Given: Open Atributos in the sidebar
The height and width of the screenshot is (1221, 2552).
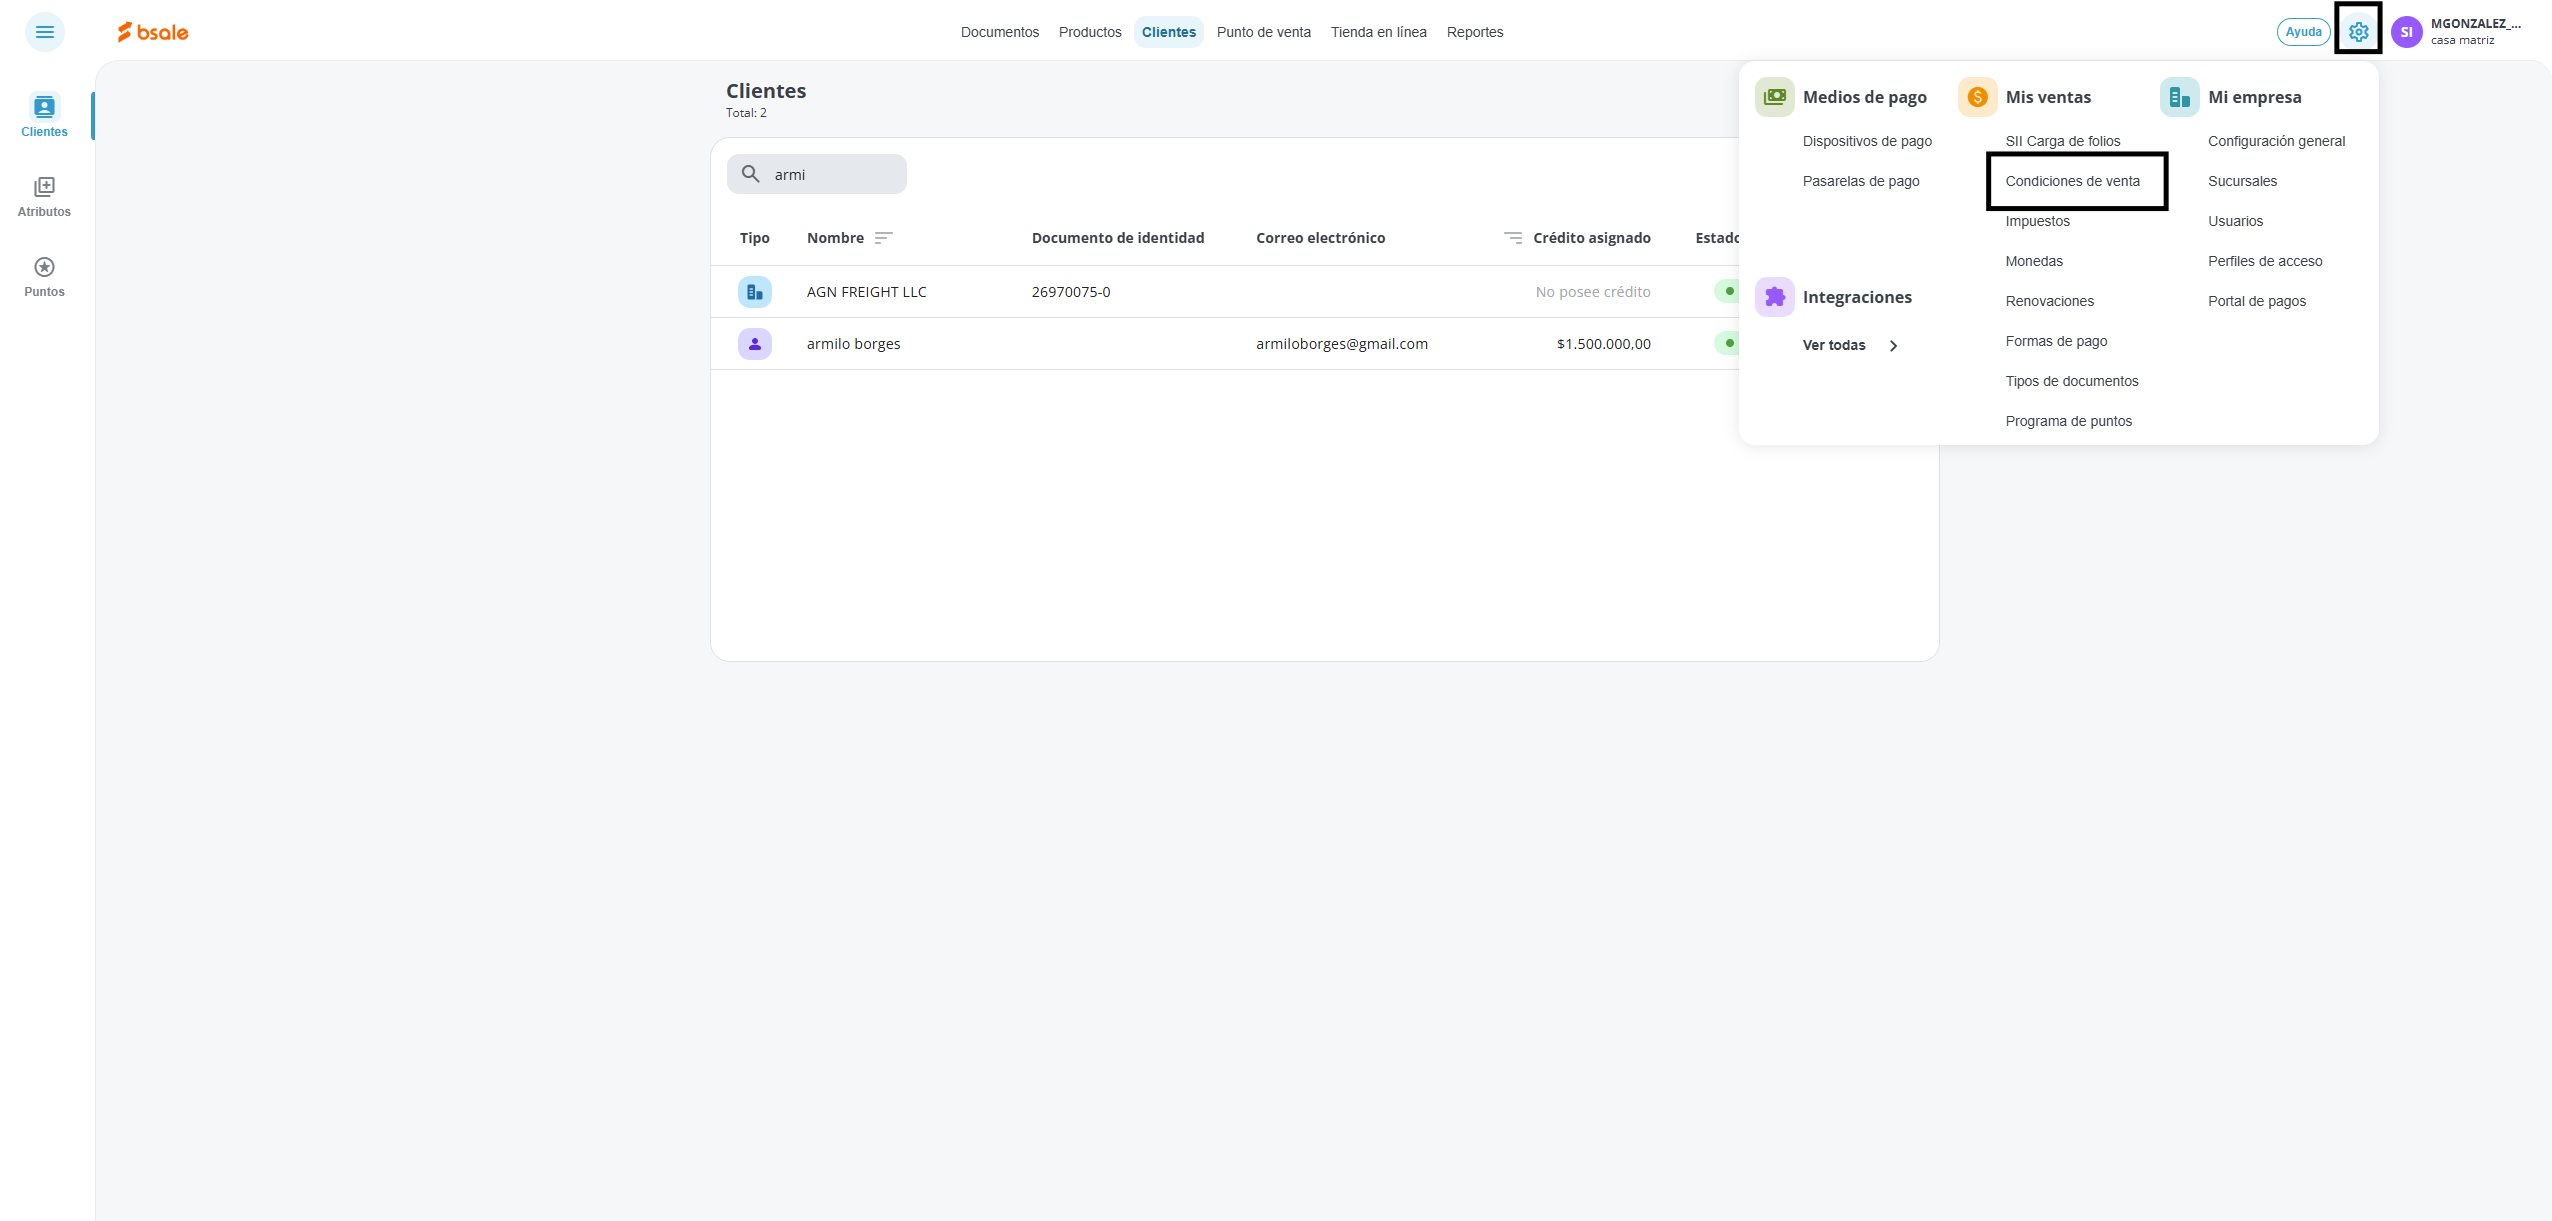Looking at the screenshot, I should [44, 196].
